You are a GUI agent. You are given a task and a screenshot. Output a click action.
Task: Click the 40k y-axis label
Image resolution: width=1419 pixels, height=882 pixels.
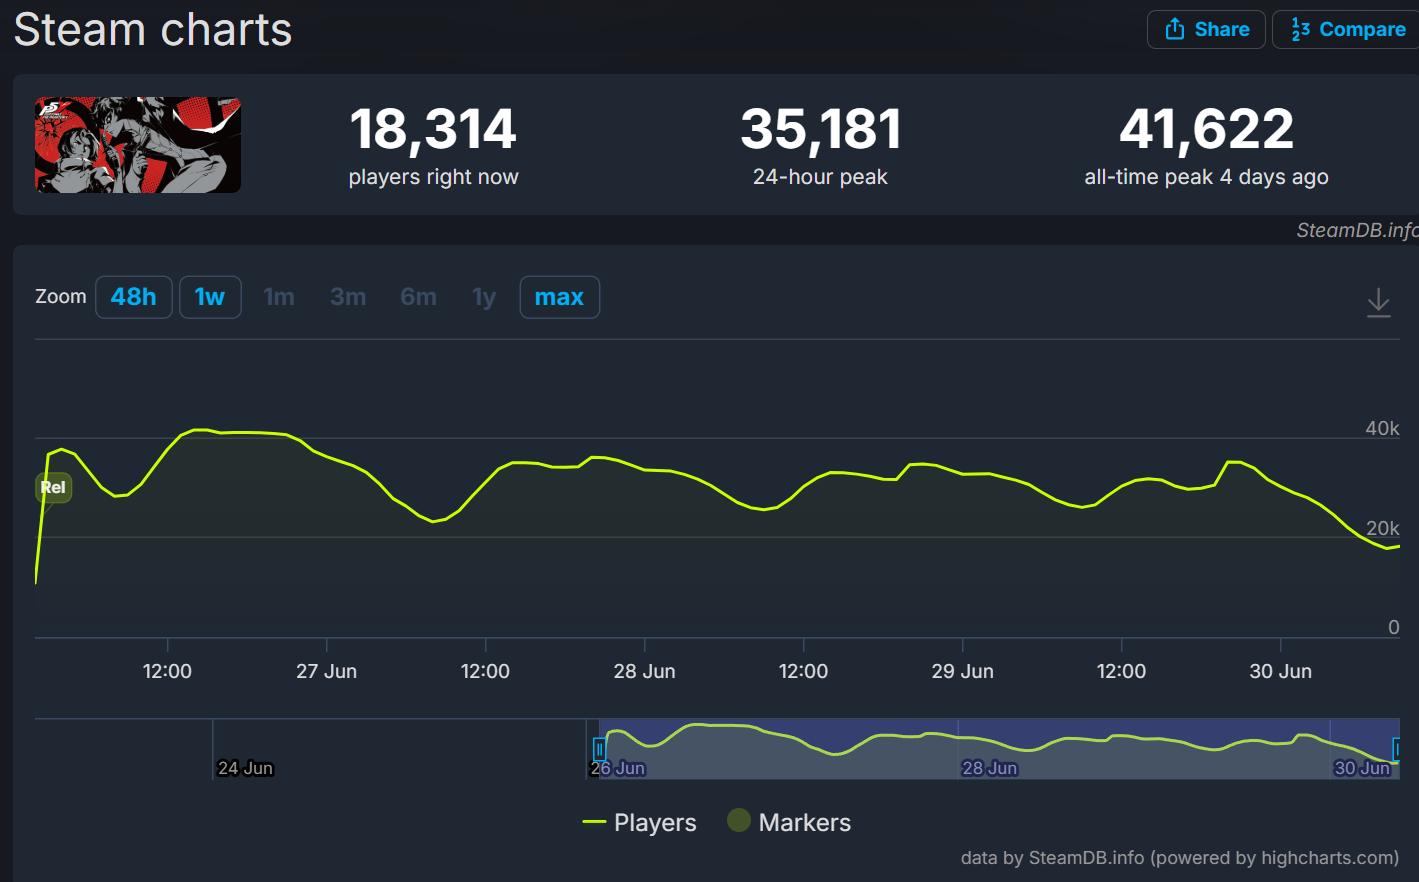click(x=1382, y=428)
